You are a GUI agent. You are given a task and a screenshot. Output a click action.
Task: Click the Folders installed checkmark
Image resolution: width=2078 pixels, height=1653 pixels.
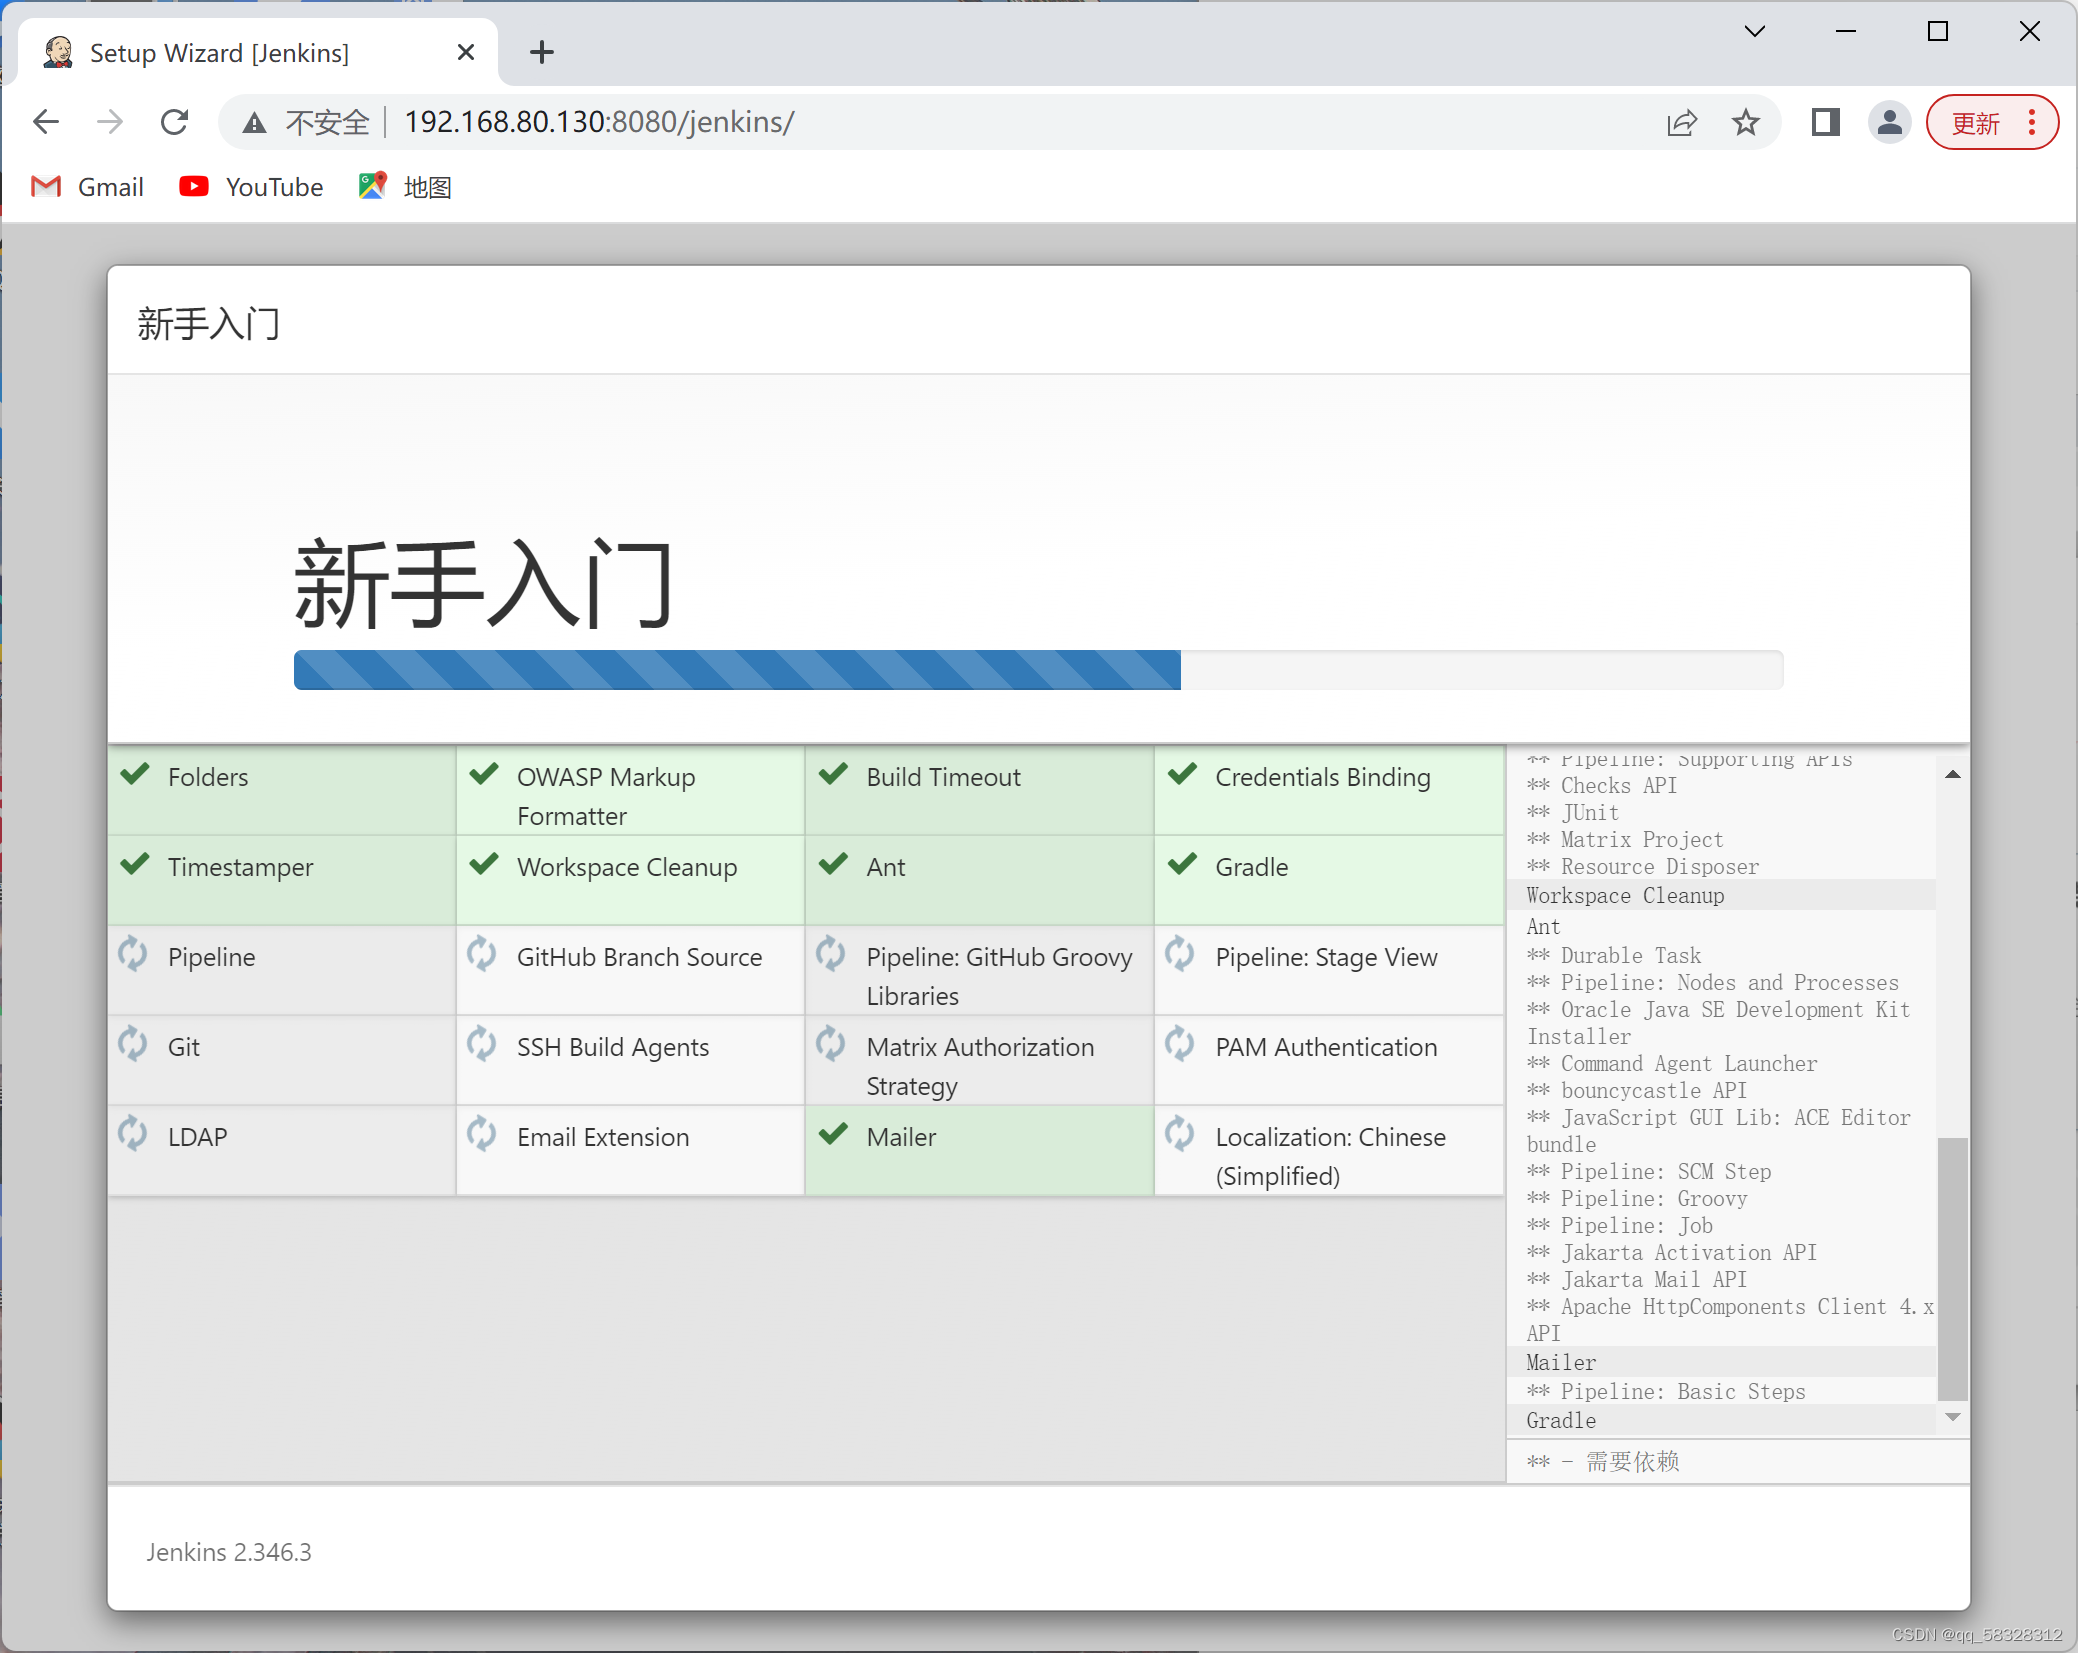click(x=135, y=774)
